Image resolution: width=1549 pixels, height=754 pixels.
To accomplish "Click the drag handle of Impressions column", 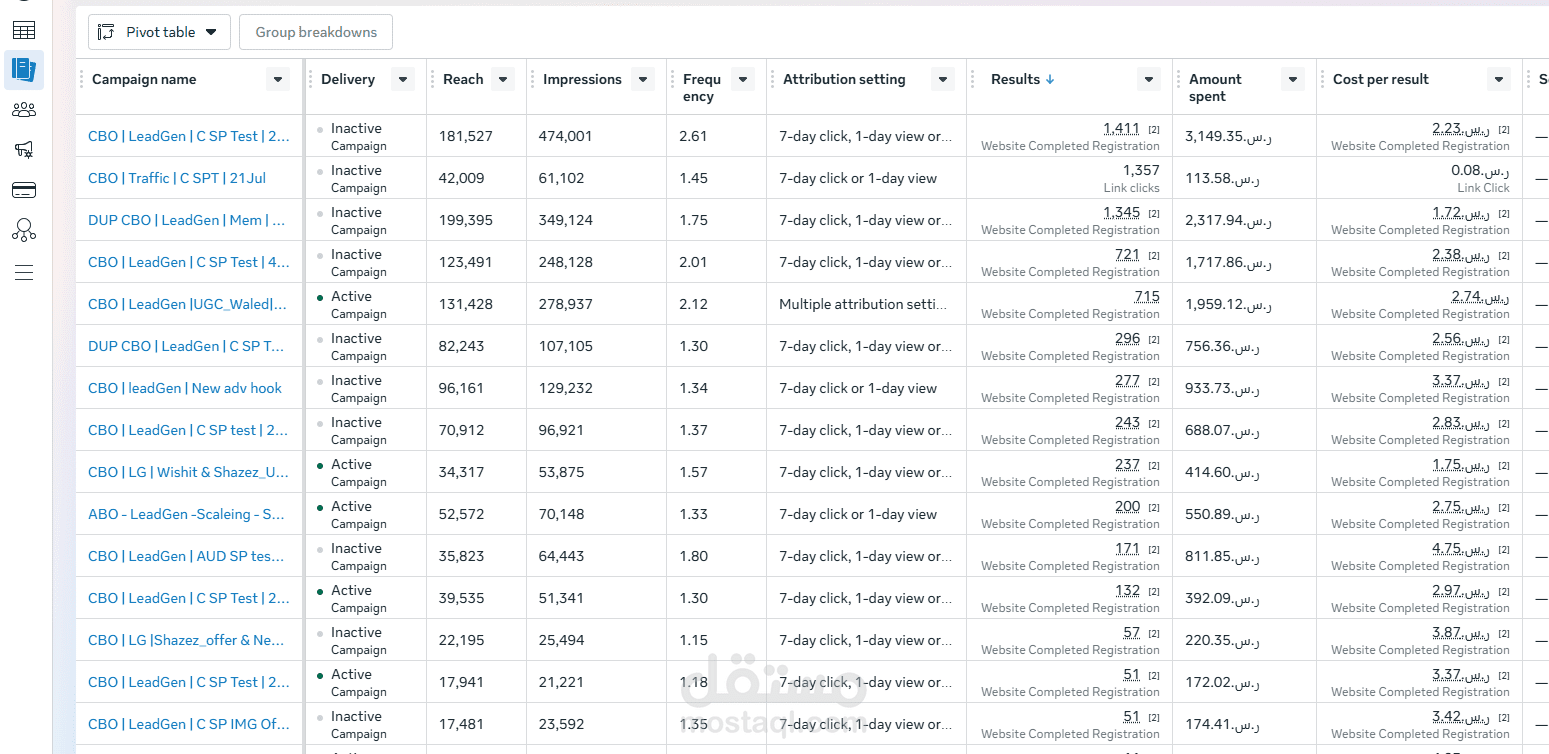I will pos(533,80).
